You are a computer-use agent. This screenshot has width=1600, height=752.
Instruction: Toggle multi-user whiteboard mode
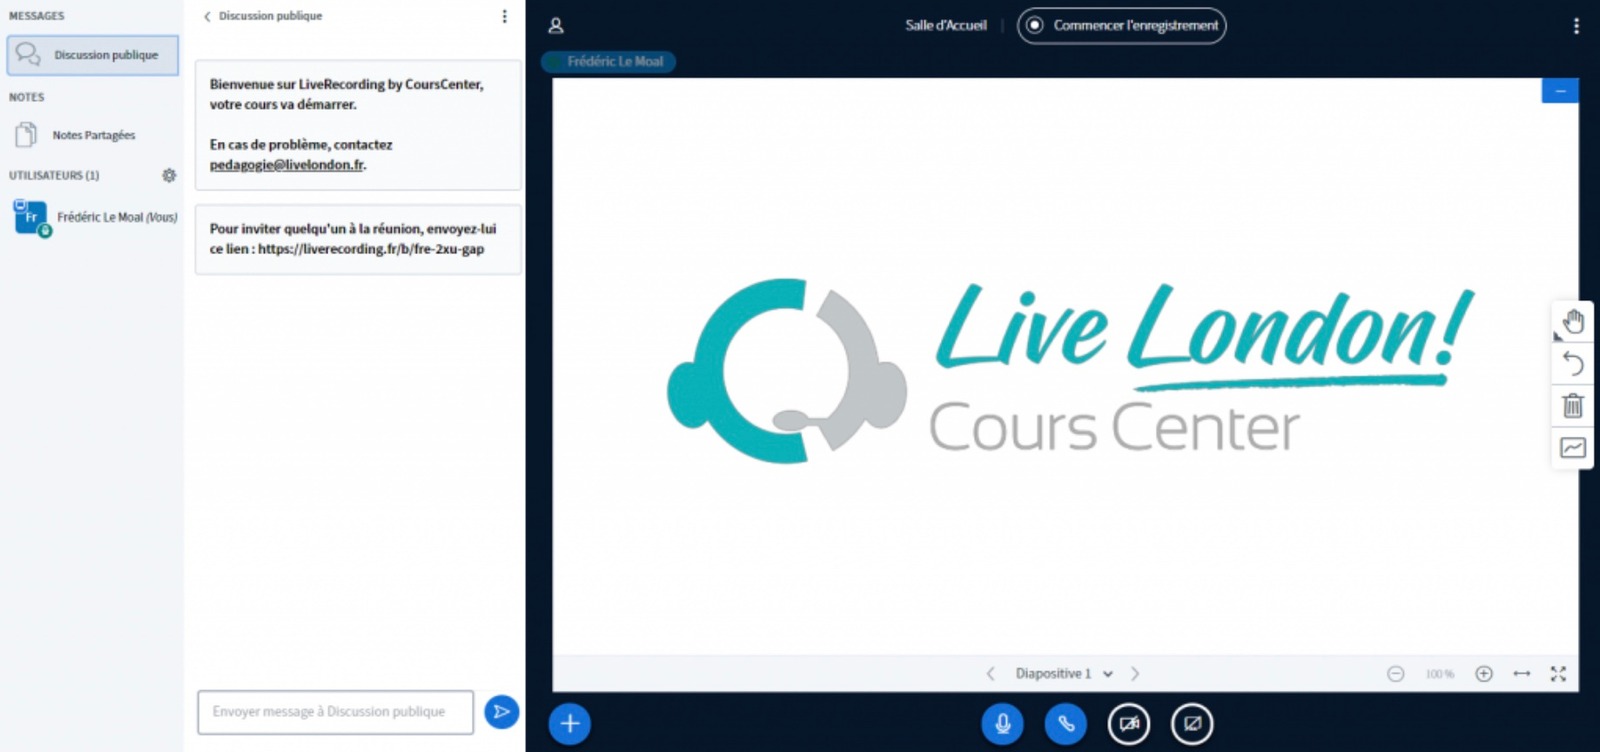pos(1573,447)
